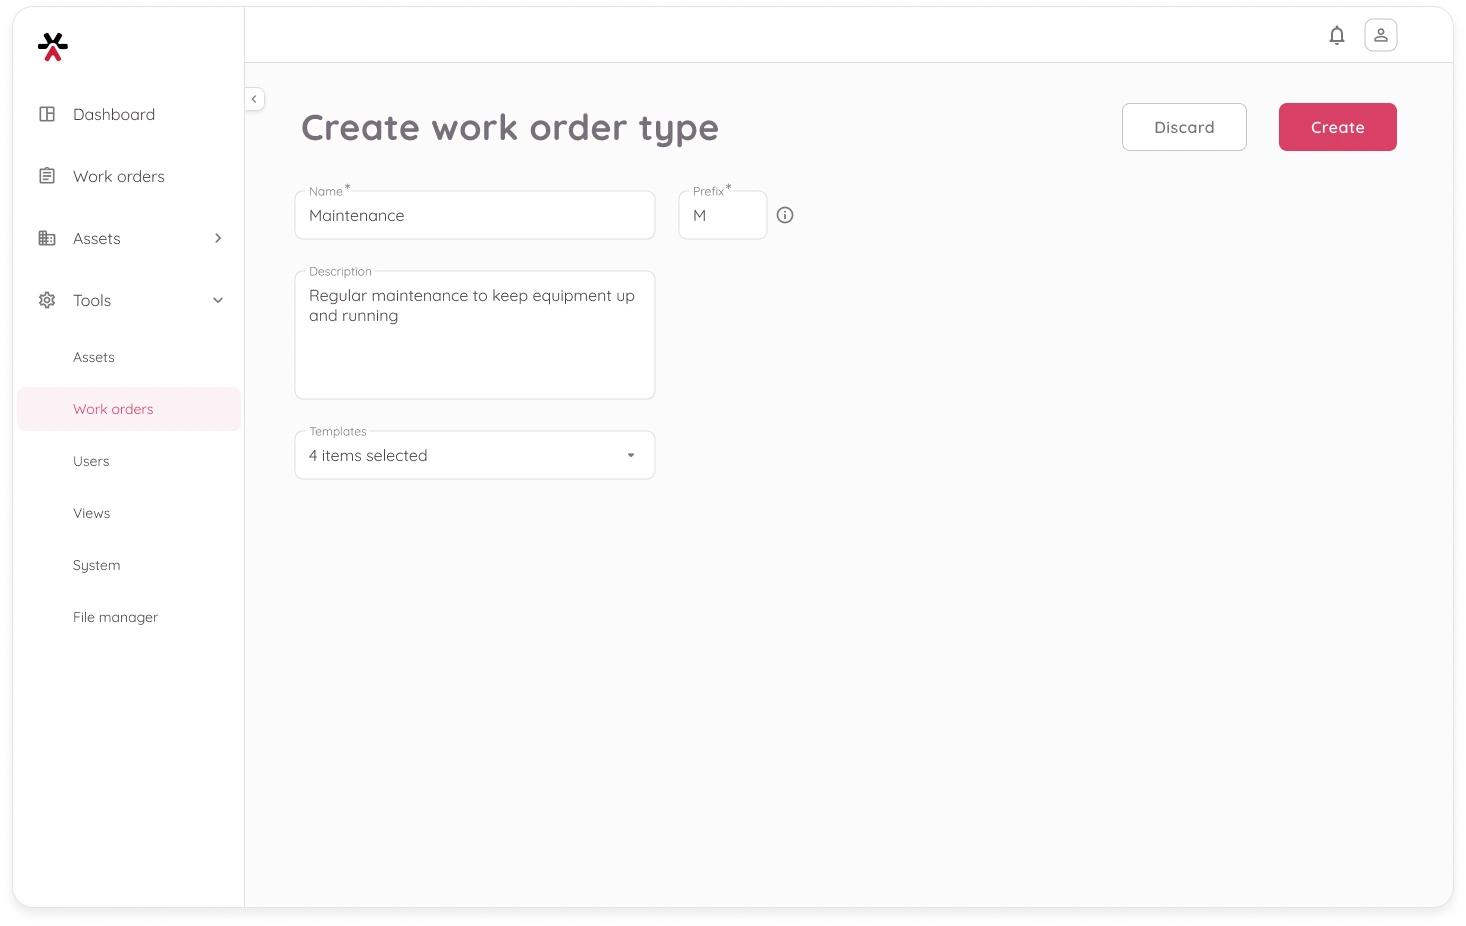Select File manager in the sidebar

115,617
